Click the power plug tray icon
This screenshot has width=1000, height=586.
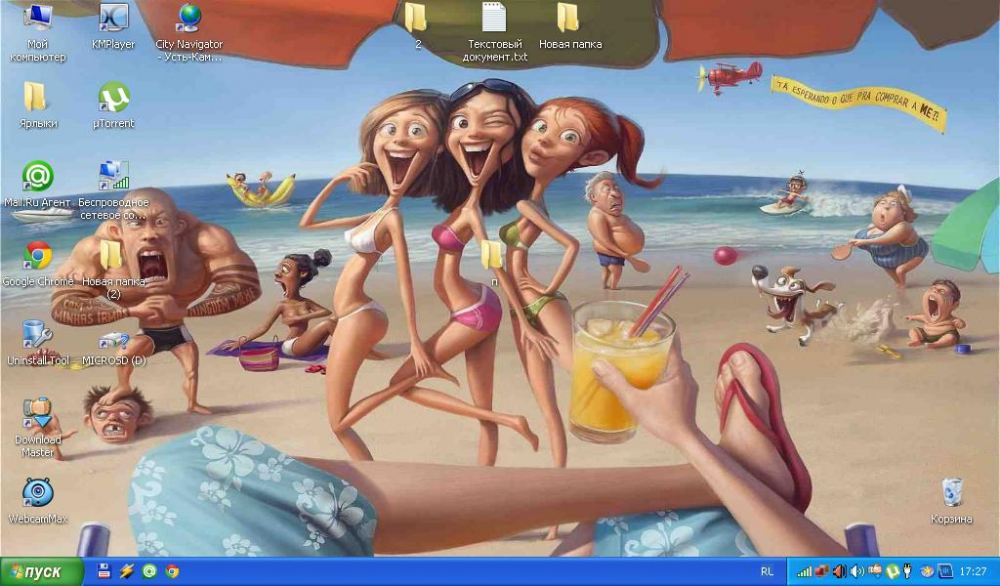[908, 571]
